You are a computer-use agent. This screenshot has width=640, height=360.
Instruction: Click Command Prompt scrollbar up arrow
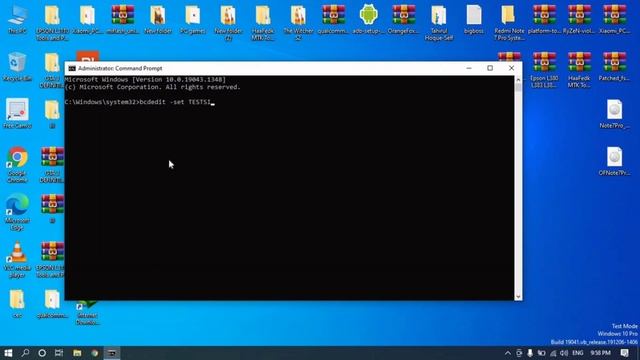coord(518,80)
